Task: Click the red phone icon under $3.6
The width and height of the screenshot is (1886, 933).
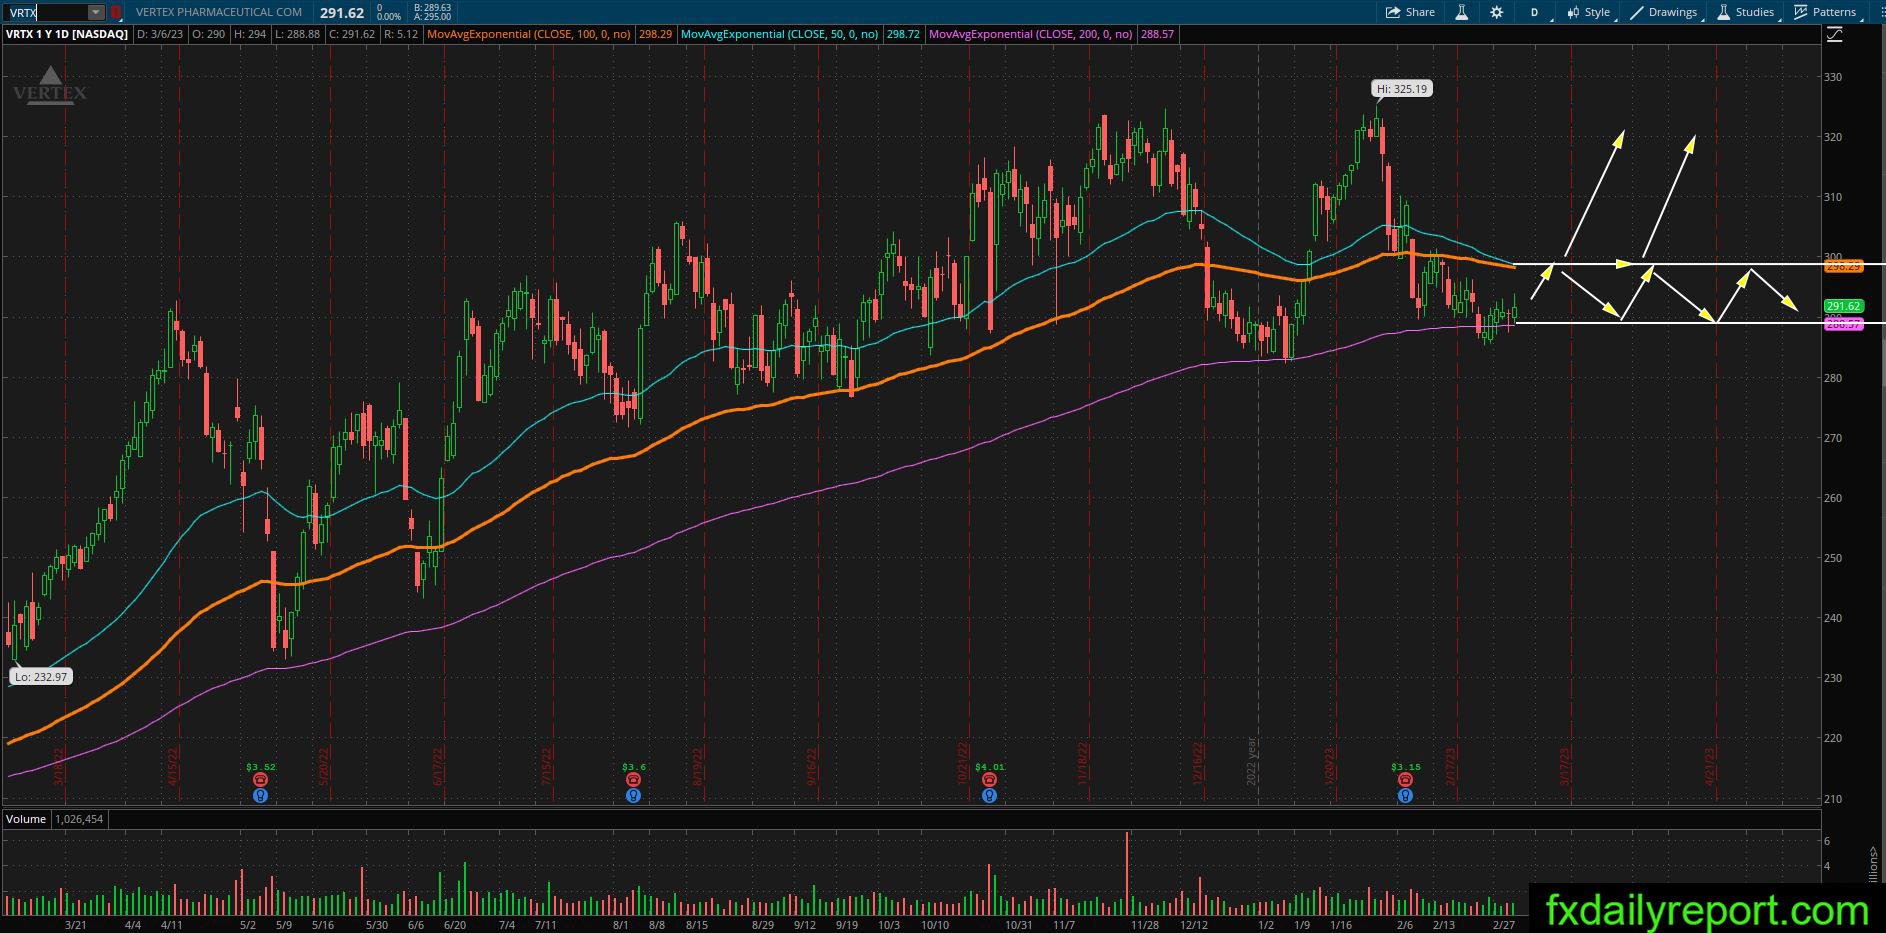Action: tap(633, 780)
